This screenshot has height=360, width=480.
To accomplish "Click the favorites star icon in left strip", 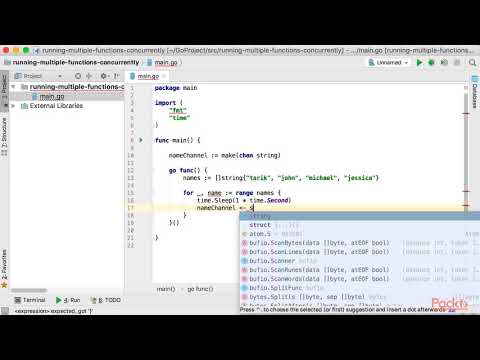I will tap(4, 285).
